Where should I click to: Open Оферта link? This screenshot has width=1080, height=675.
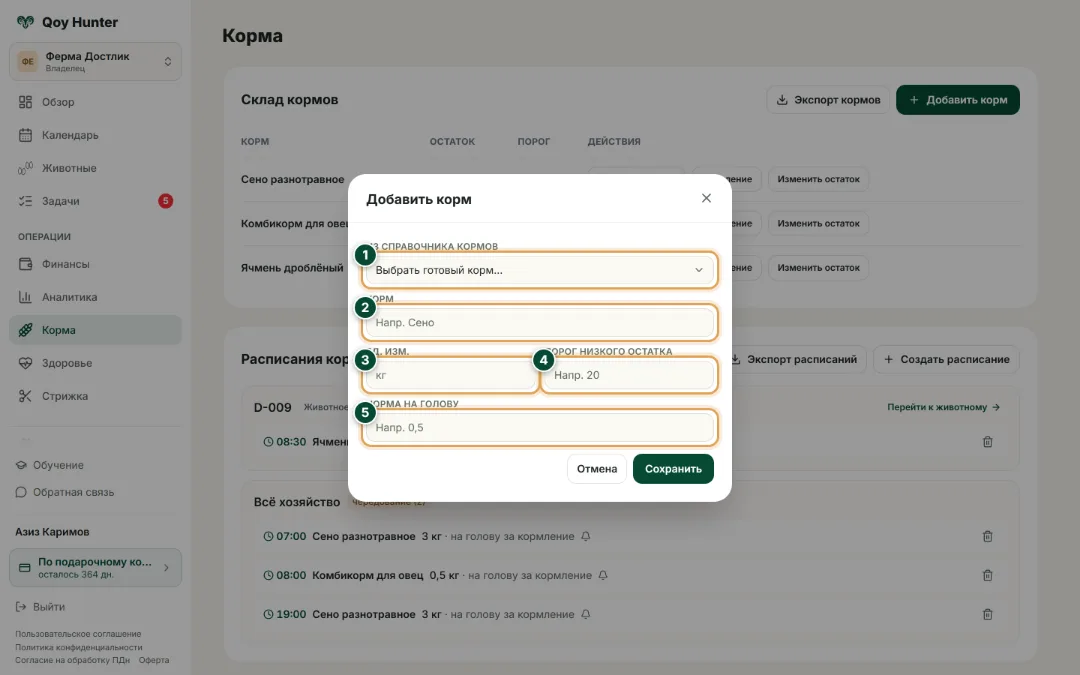[154, 660]
